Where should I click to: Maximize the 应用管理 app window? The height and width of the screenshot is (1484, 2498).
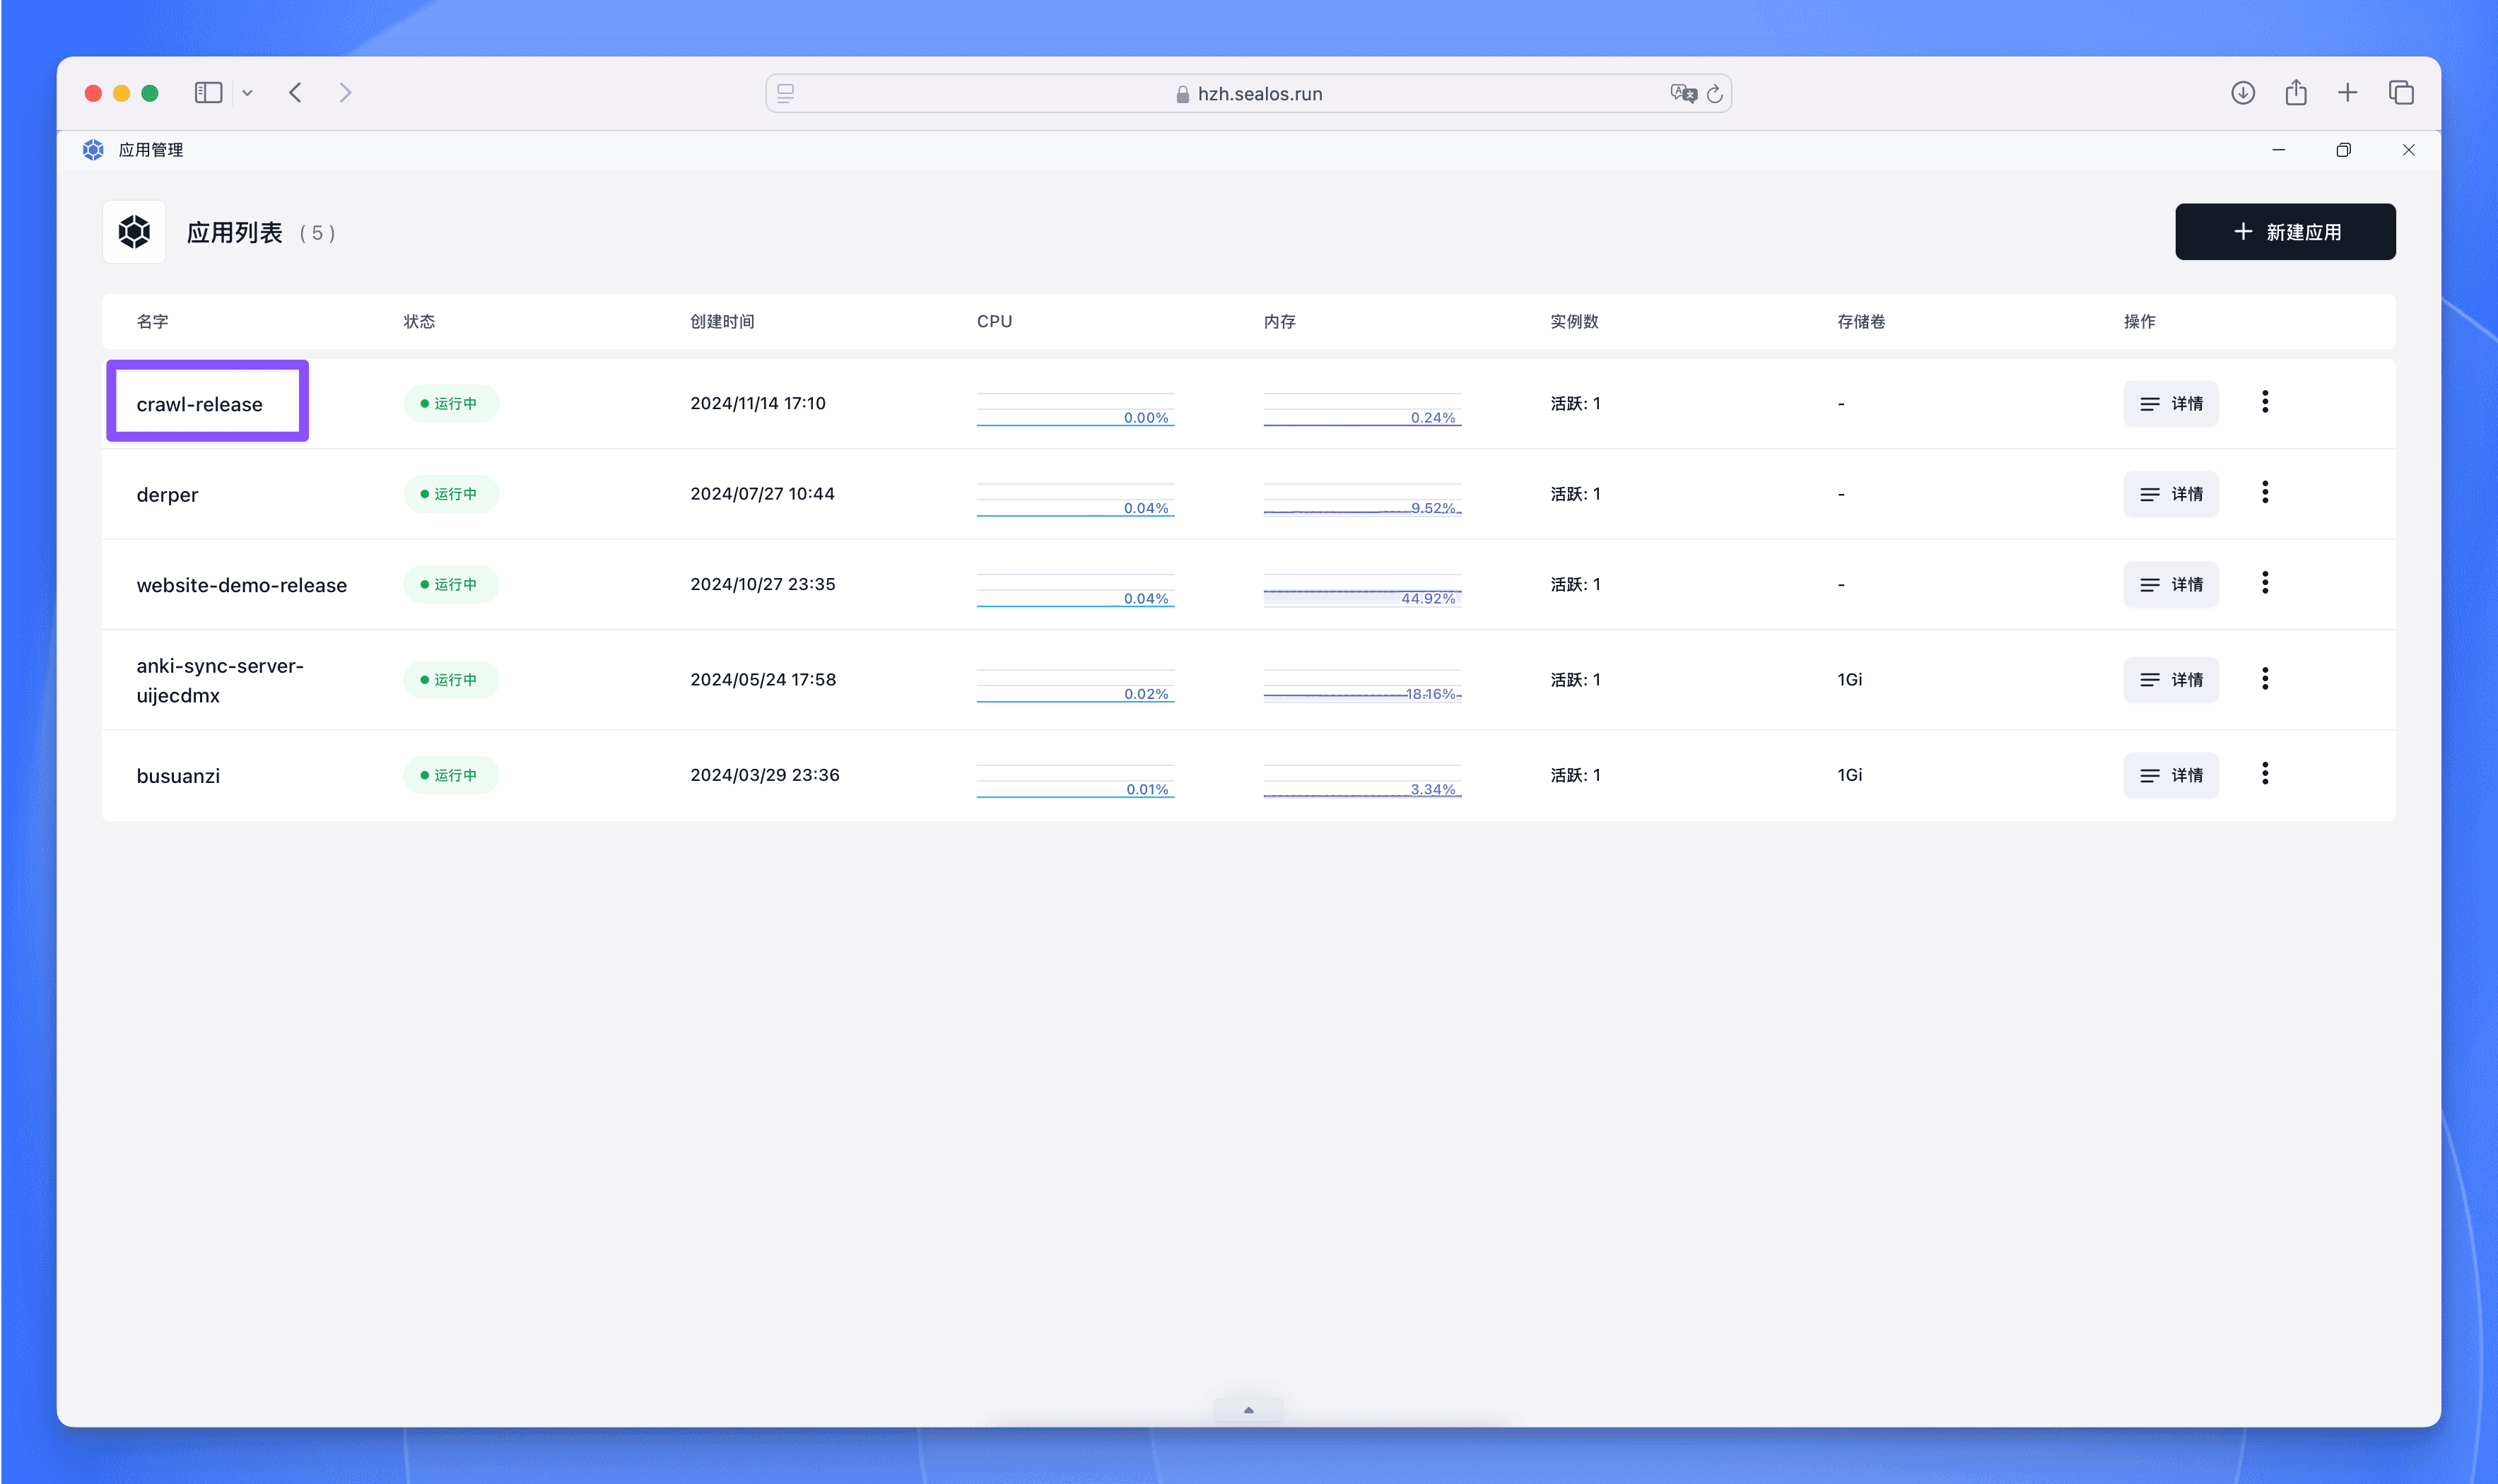[x=2343, y=150]
